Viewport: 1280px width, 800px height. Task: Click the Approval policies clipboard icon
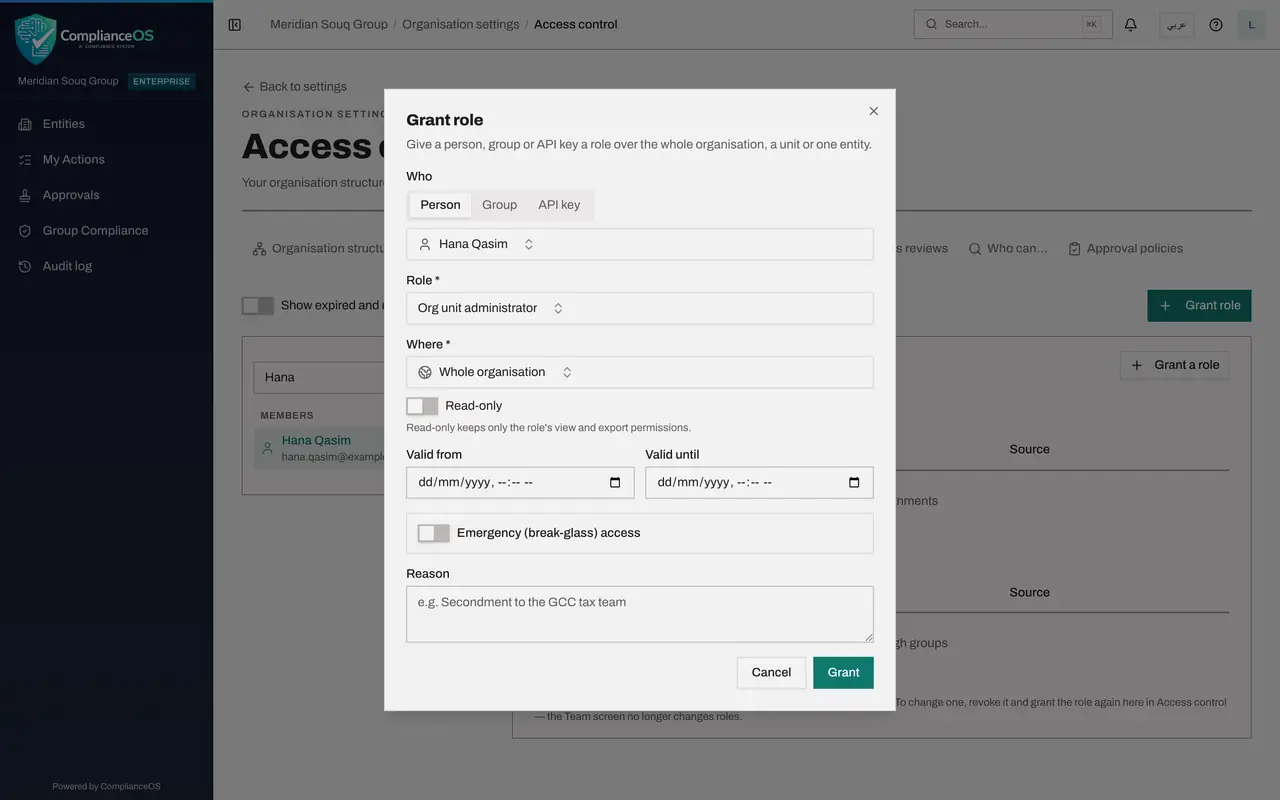pyautogui.click(x=1074, y=249)
